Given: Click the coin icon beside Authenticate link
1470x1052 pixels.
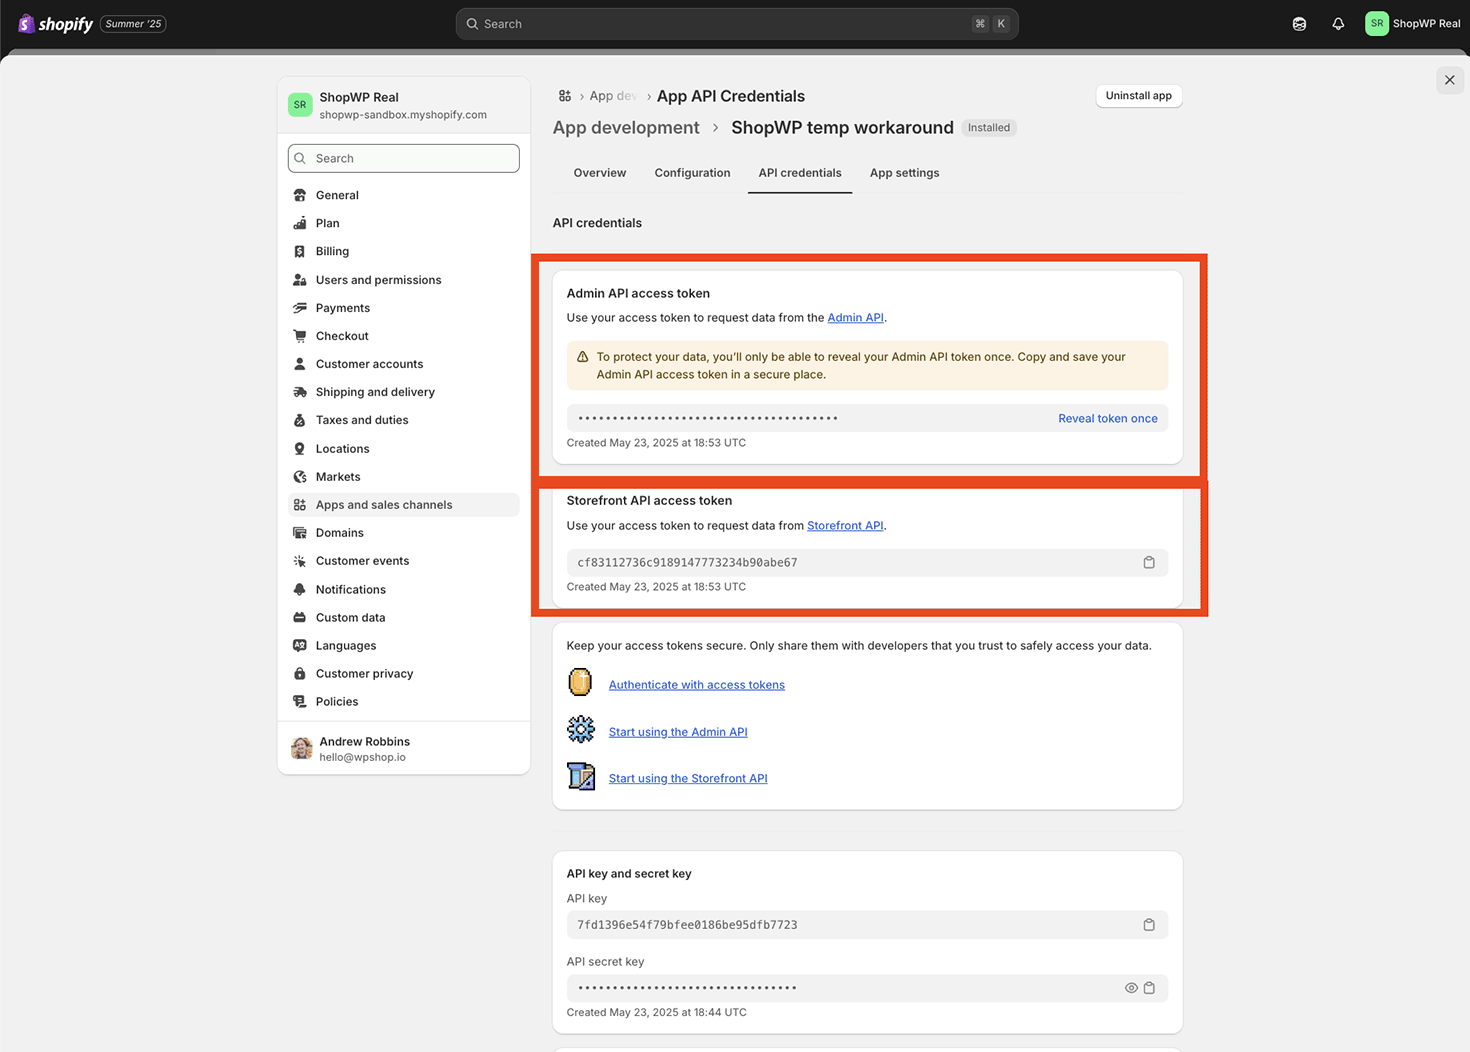Looking at the screenshot, I should click(x=580, y=682).
